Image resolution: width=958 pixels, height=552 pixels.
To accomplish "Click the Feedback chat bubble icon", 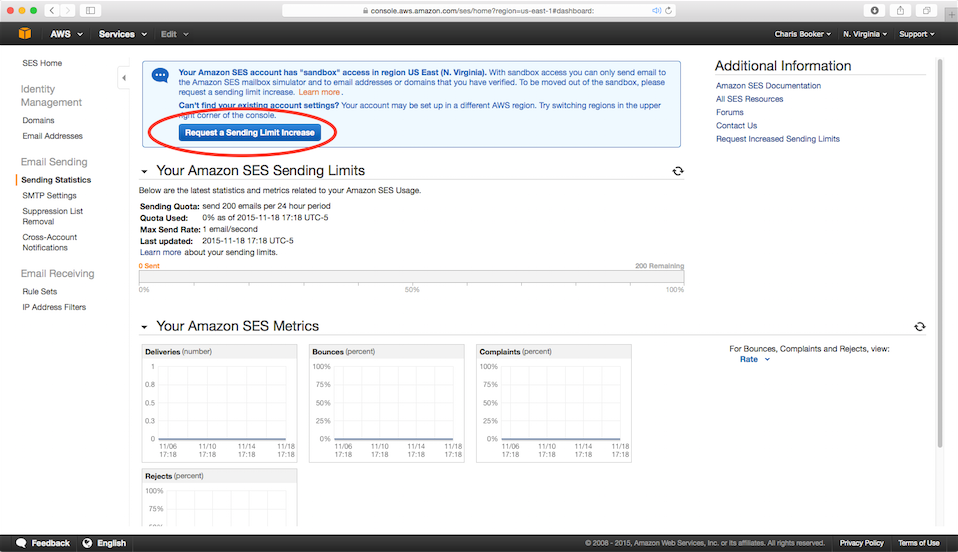I will click(x=21, y=543).
